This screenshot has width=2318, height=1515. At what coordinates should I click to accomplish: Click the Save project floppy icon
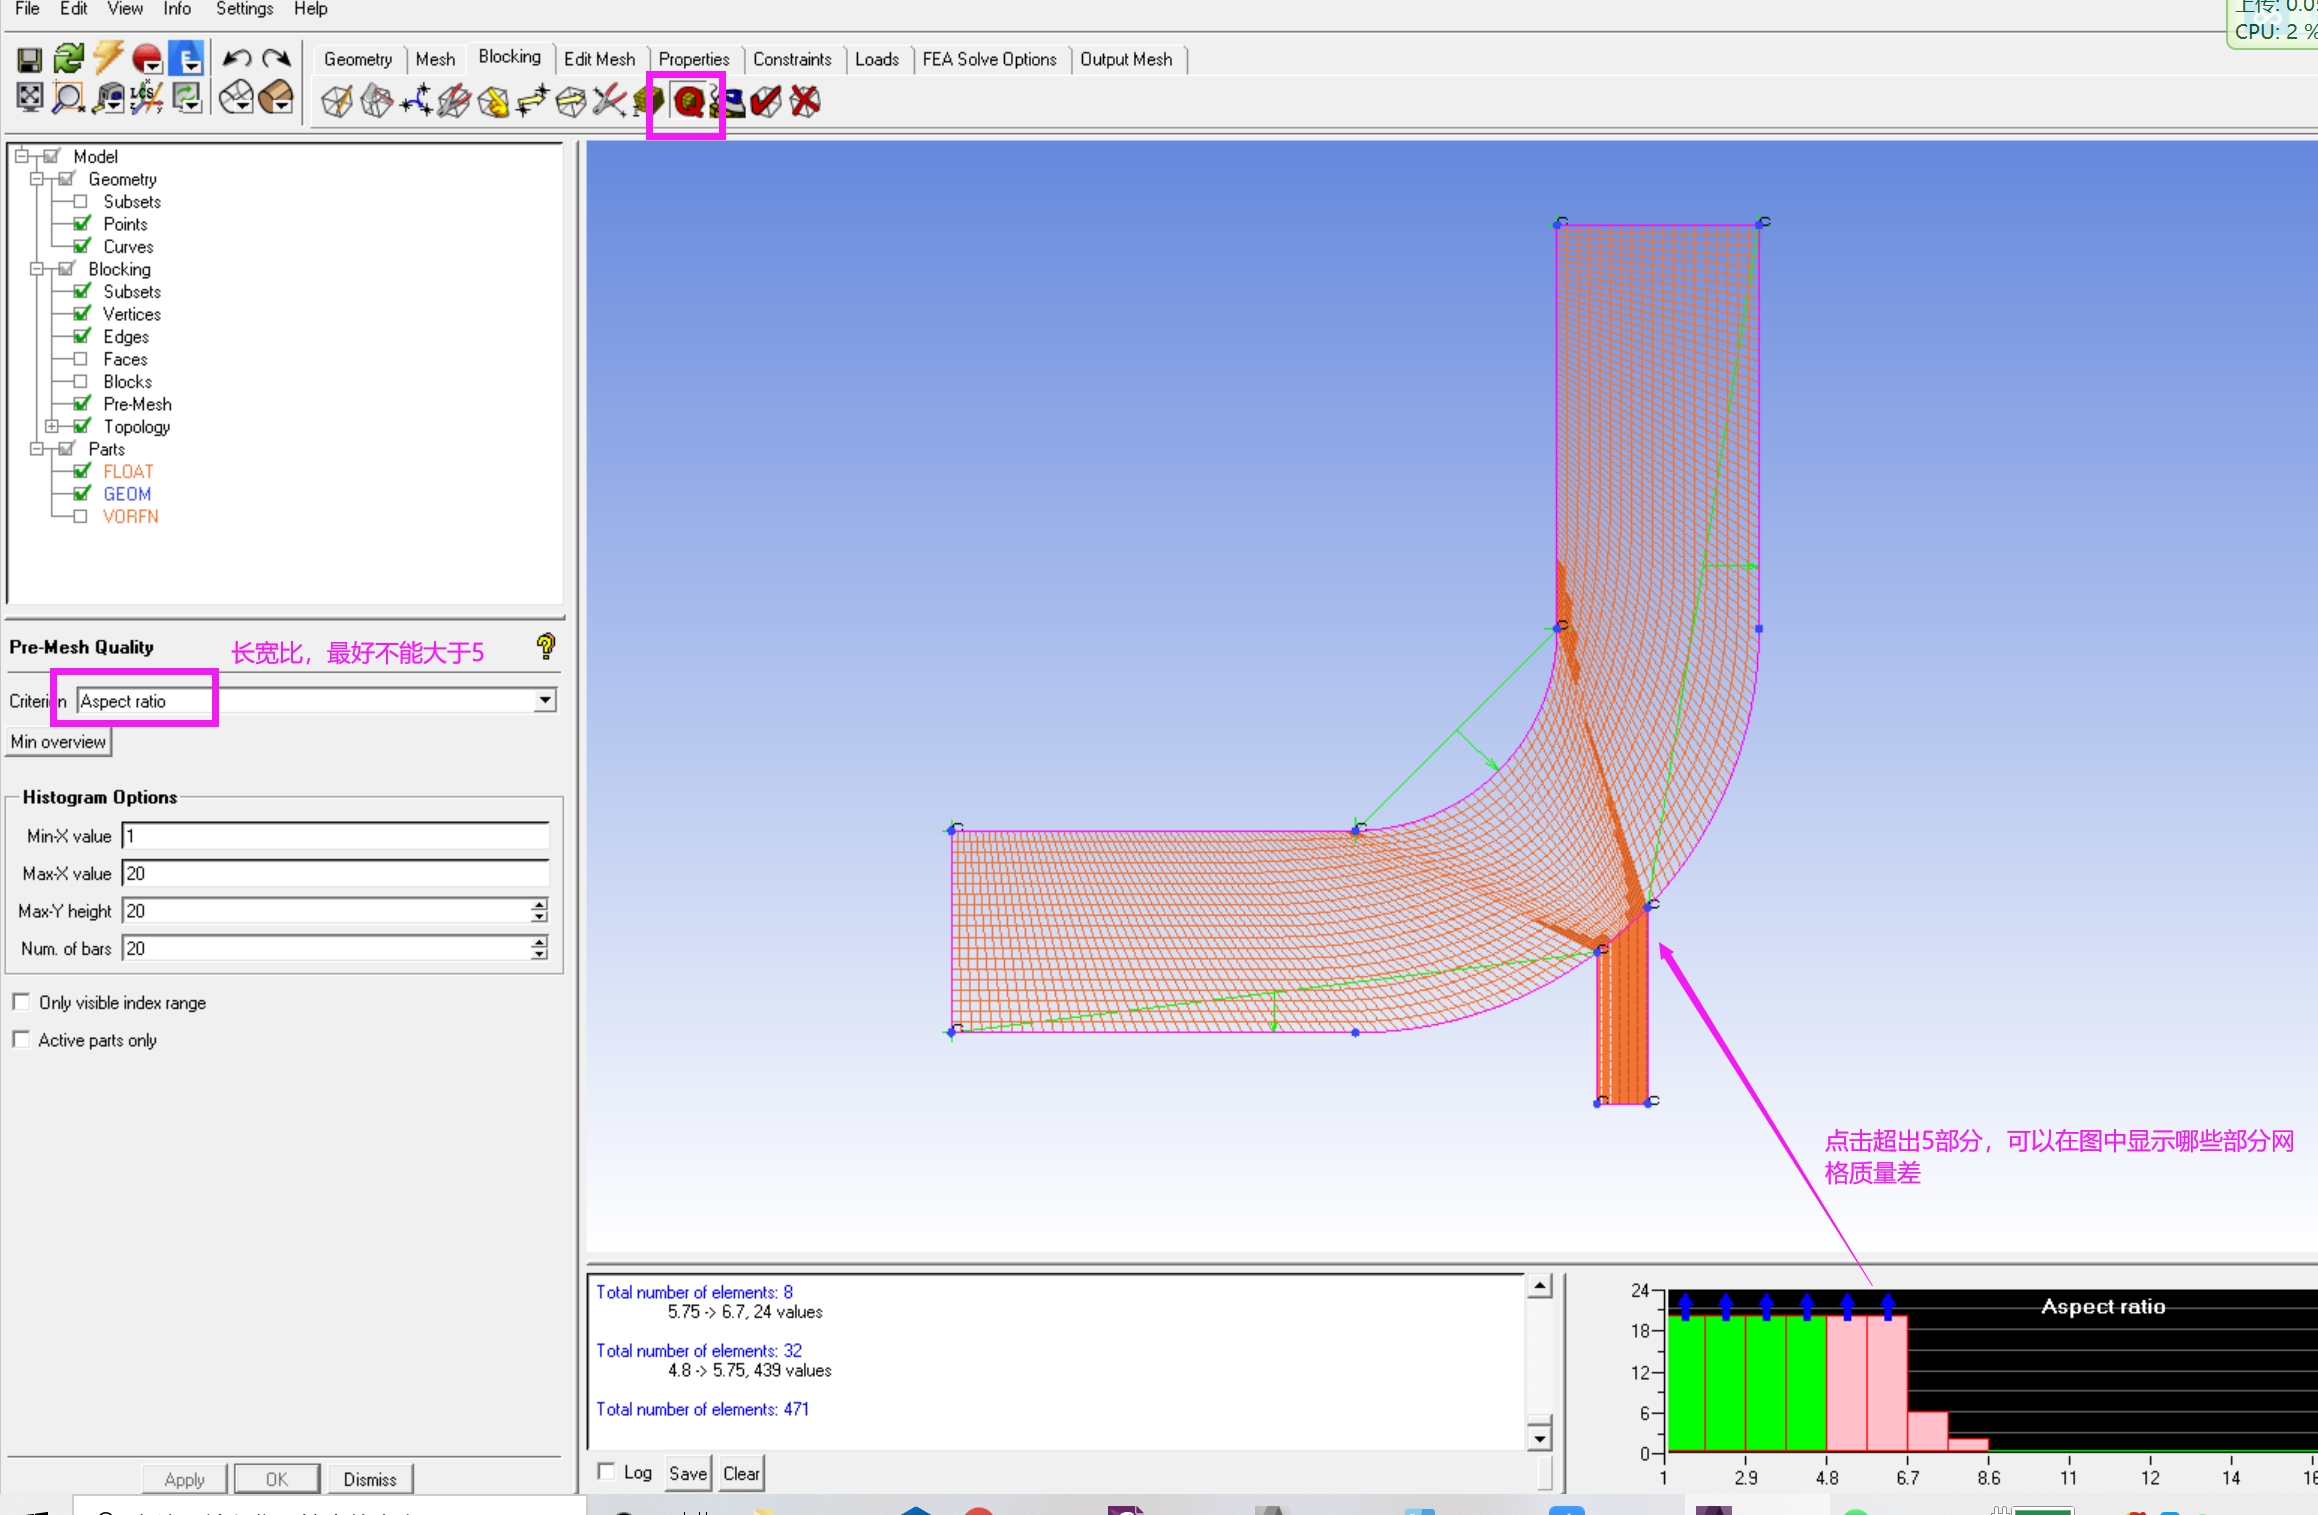point(29,59)
